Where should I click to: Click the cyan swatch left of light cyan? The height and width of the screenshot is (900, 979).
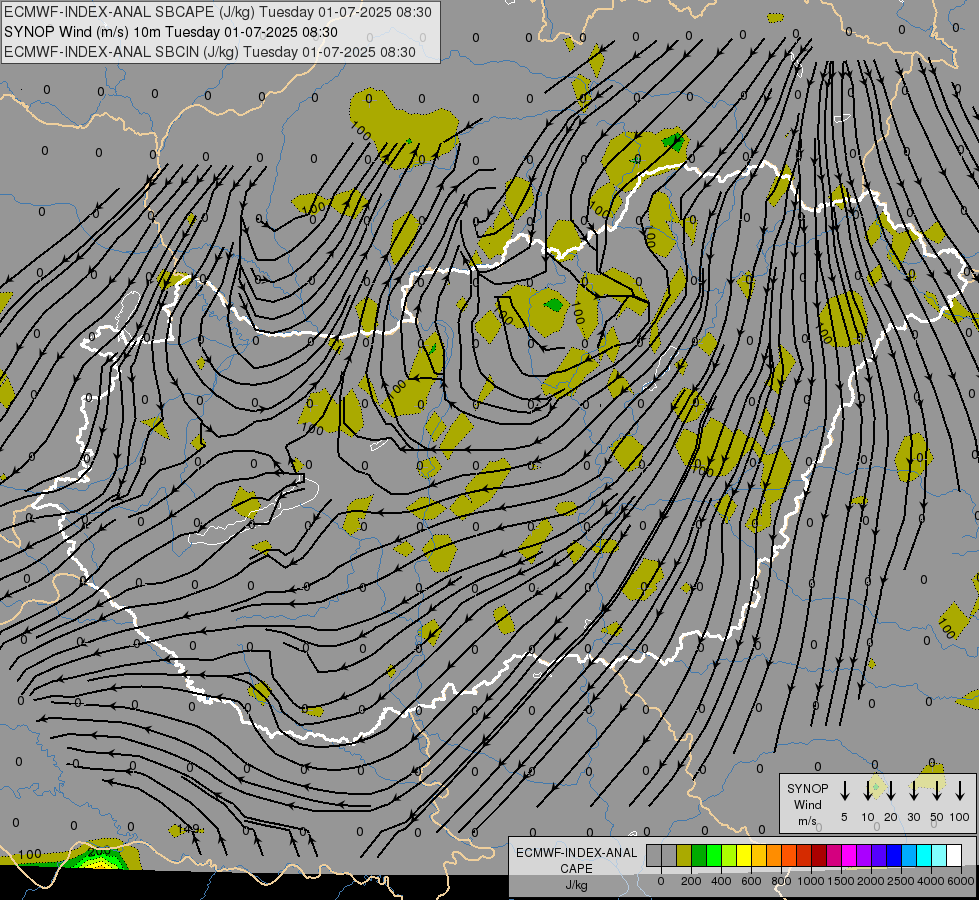tap(925, 855)
